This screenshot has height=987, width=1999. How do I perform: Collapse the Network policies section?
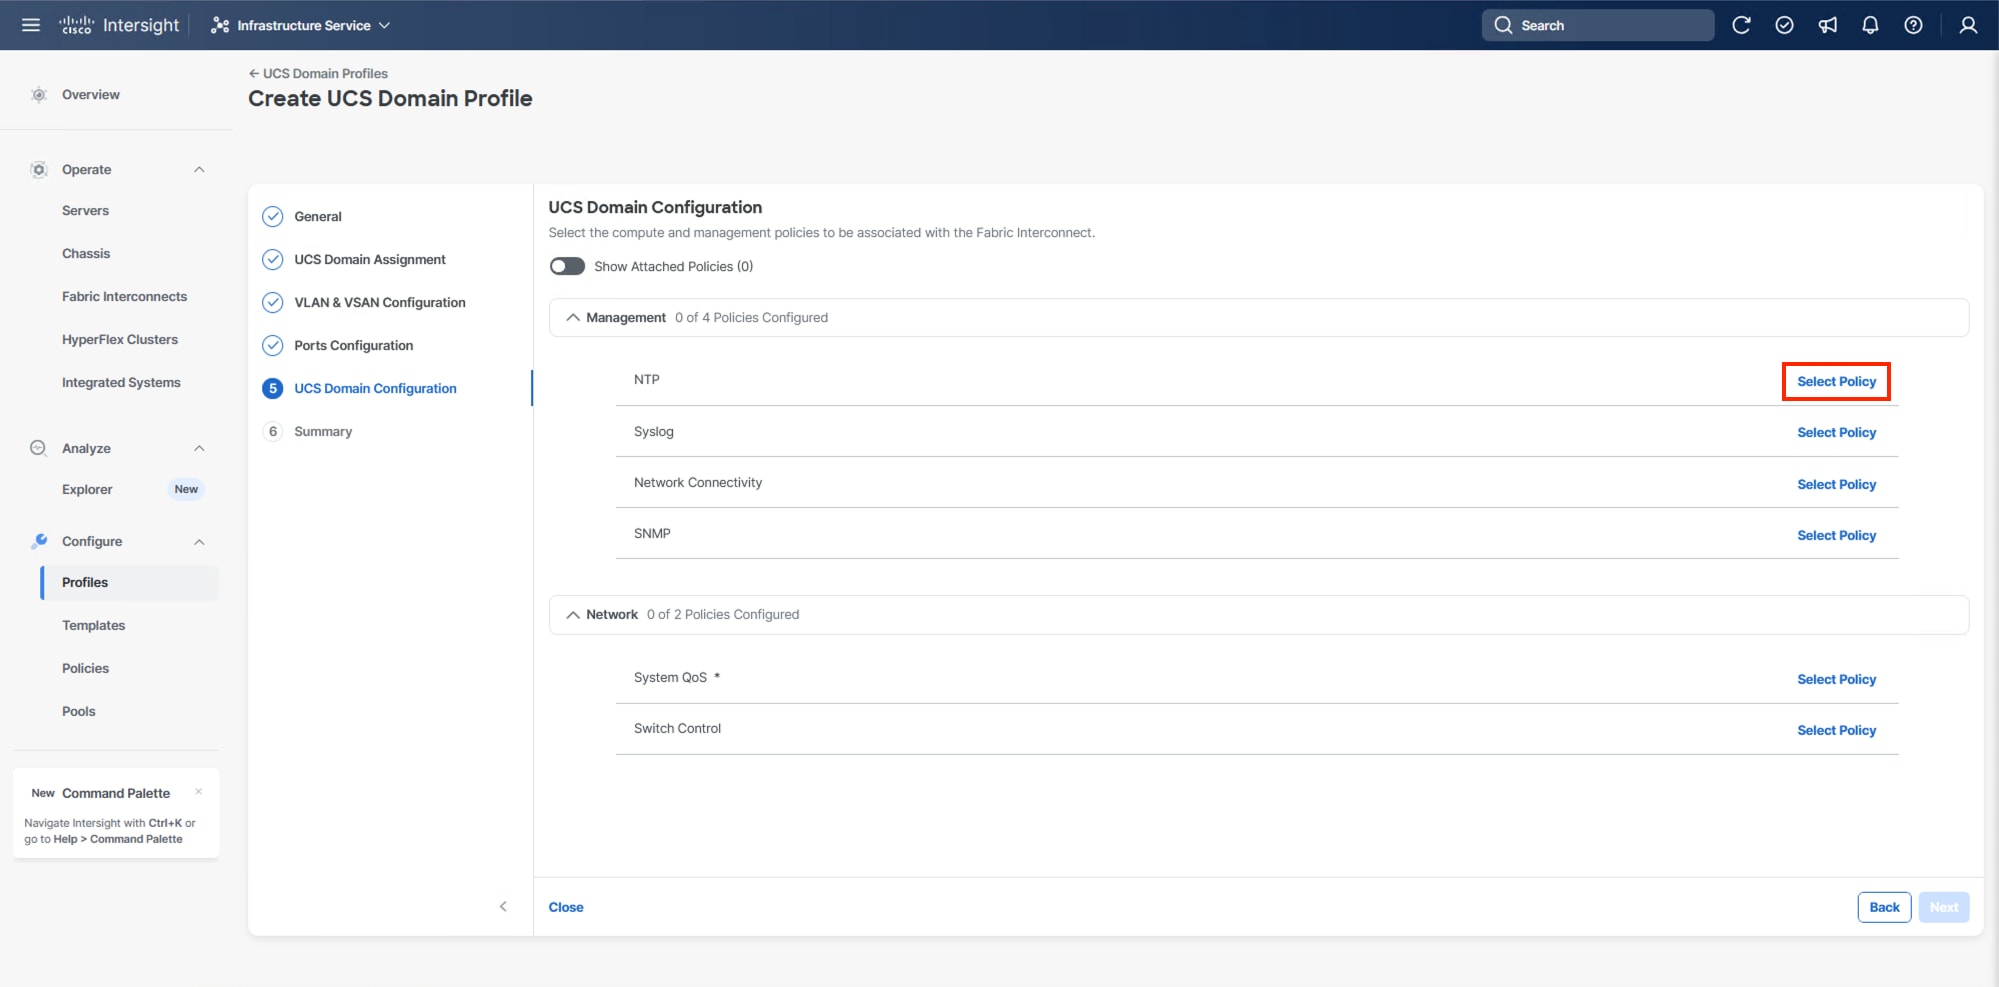tap(573, 614)
